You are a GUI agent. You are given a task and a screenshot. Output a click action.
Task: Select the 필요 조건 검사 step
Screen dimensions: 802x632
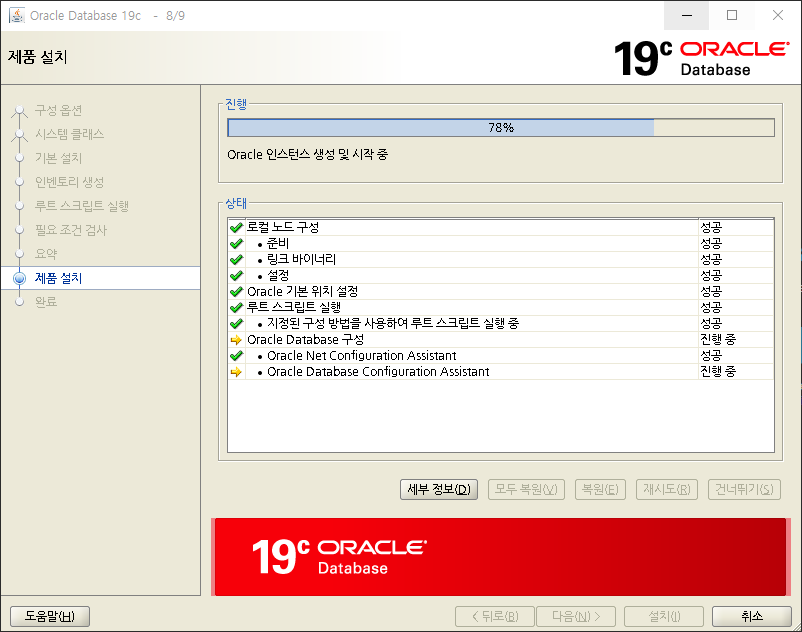71,230
